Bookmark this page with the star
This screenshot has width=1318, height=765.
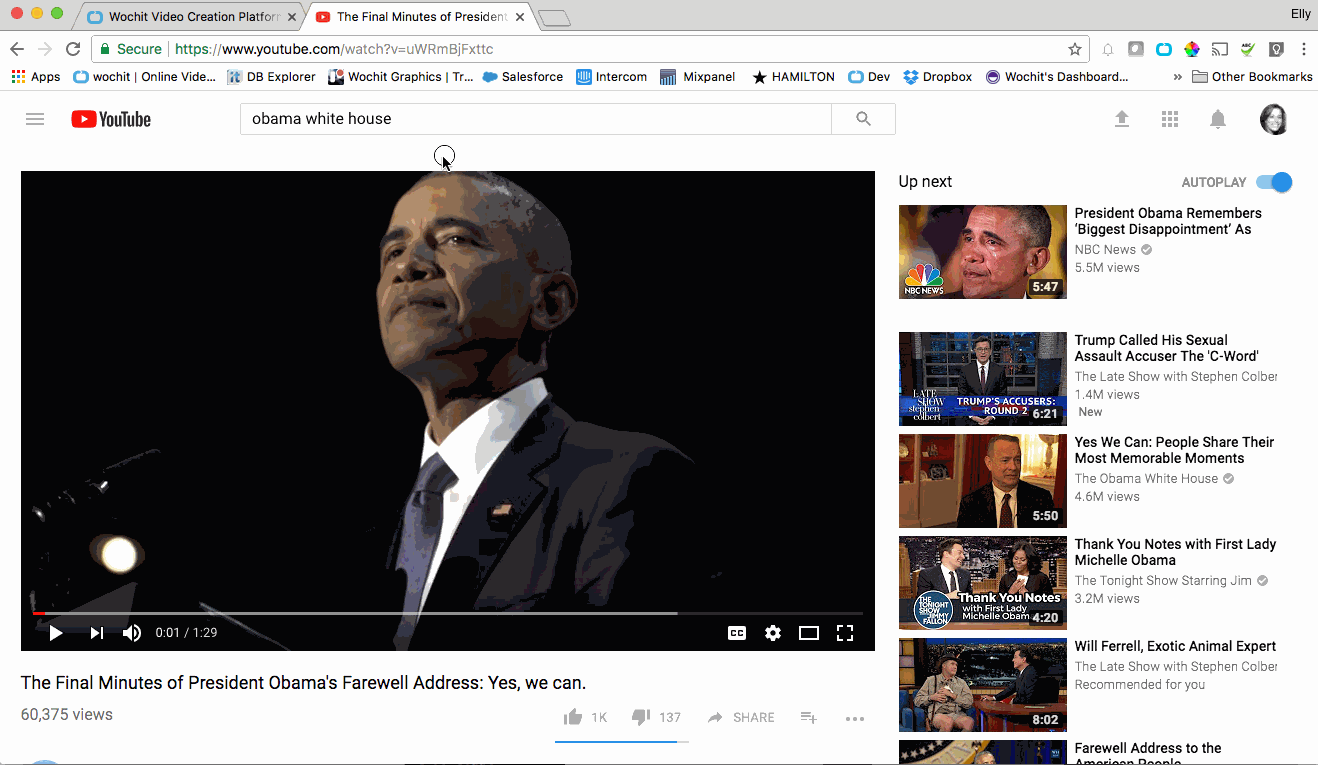tap(1075, 49)
